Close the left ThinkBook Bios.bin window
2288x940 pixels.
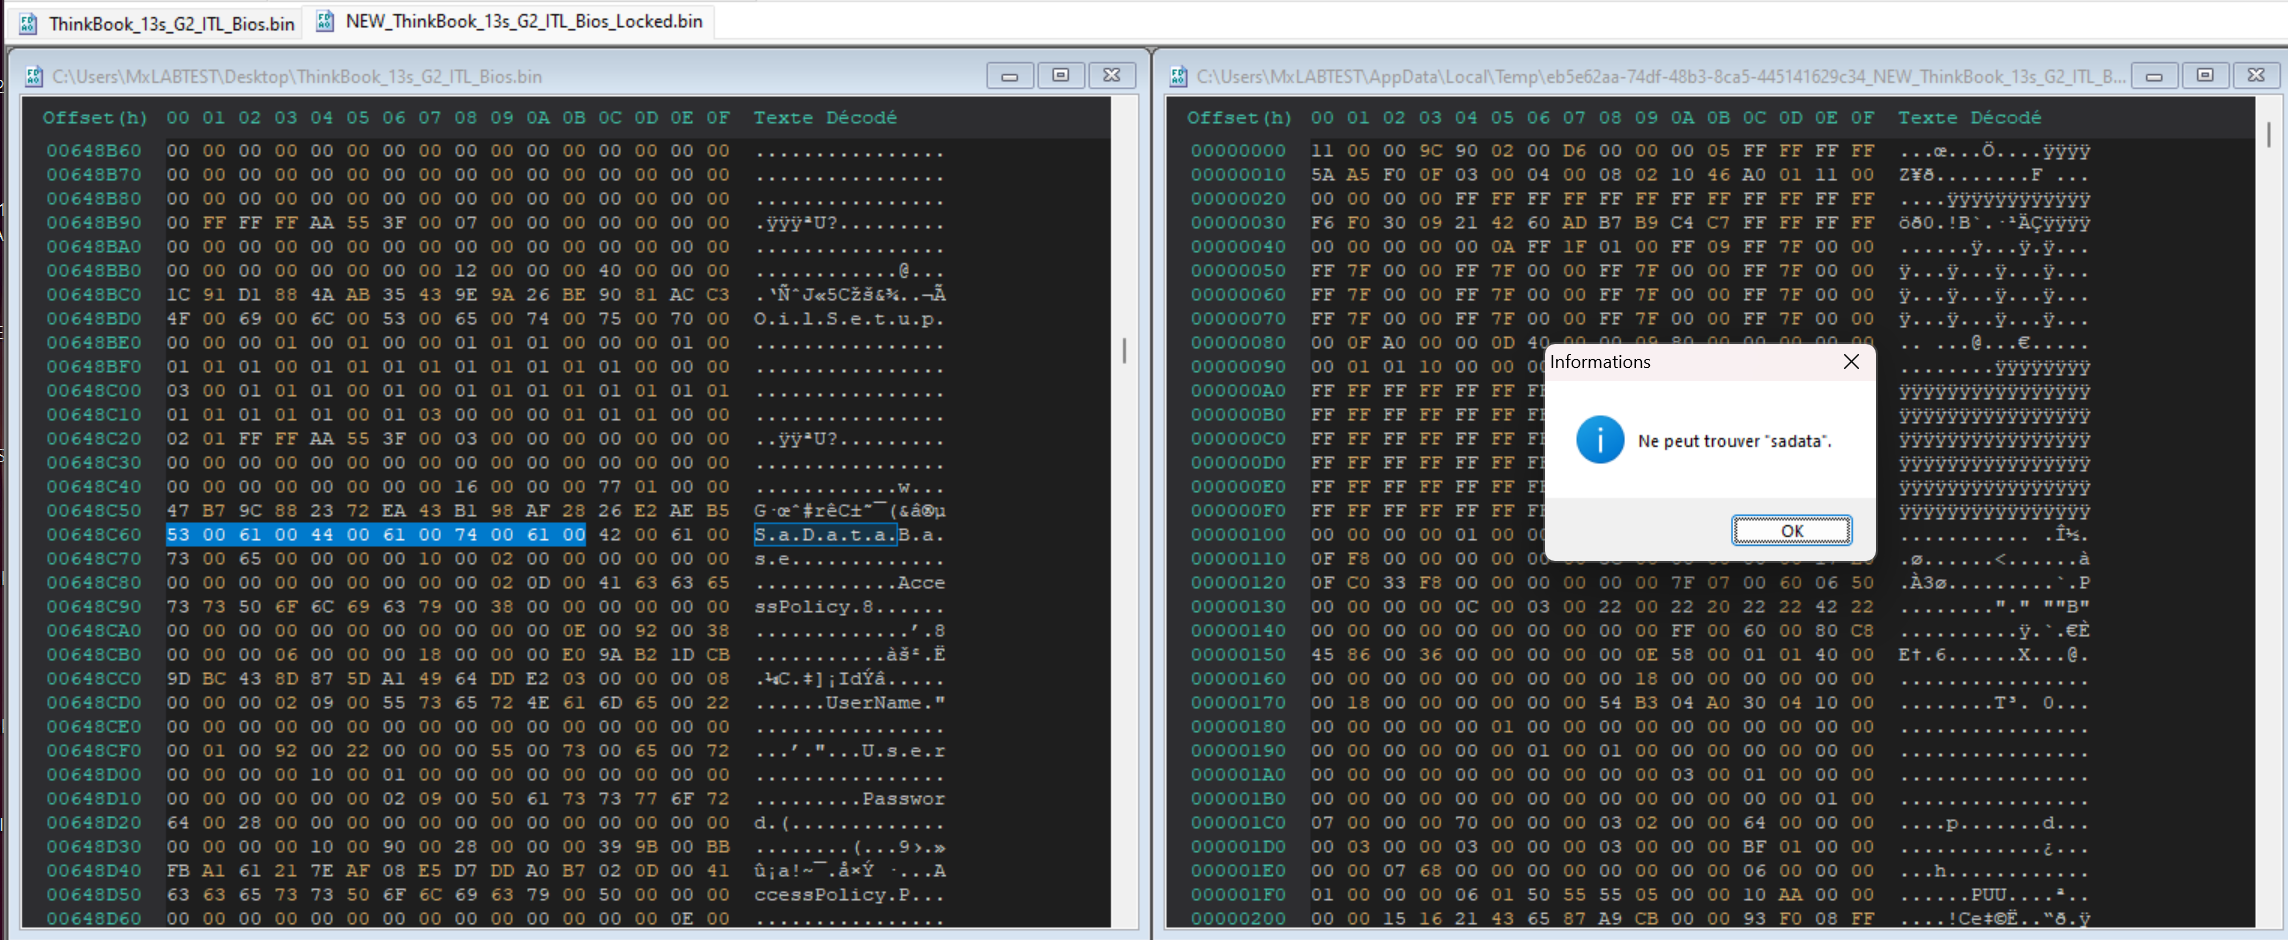coord(1111,76)
